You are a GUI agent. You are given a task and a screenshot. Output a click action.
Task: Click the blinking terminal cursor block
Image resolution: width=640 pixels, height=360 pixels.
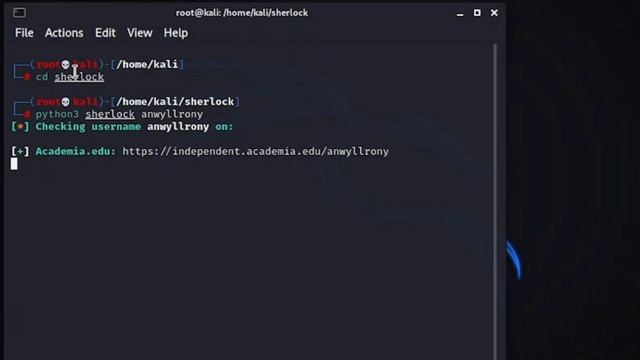14,164
